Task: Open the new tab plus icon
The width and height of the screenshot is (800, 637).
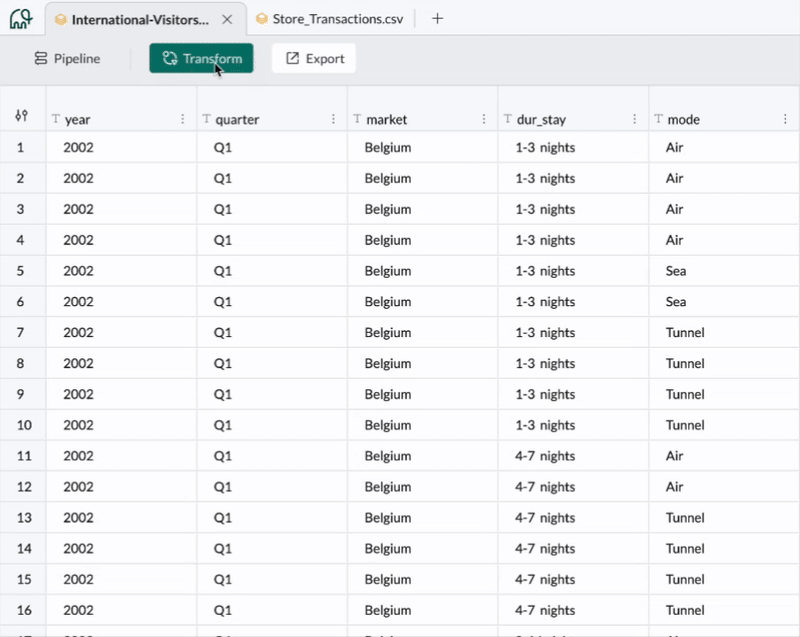Action: [437, 19]
